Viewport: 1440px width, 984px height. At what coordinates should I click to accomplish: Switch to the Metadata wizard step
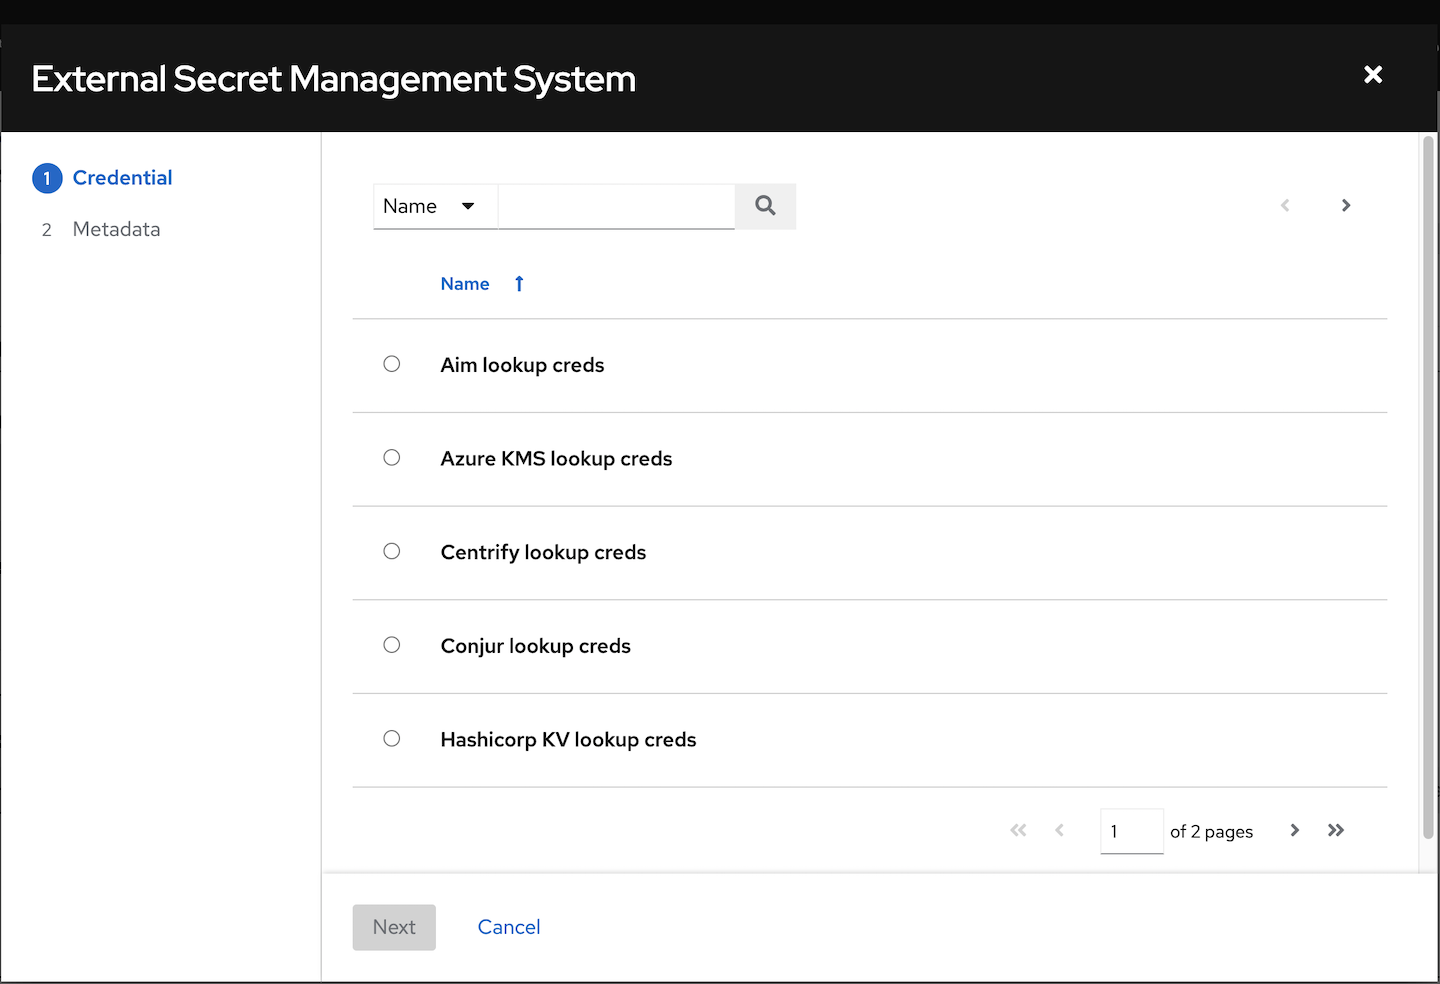pyautogui.click(x=116, y=229)
